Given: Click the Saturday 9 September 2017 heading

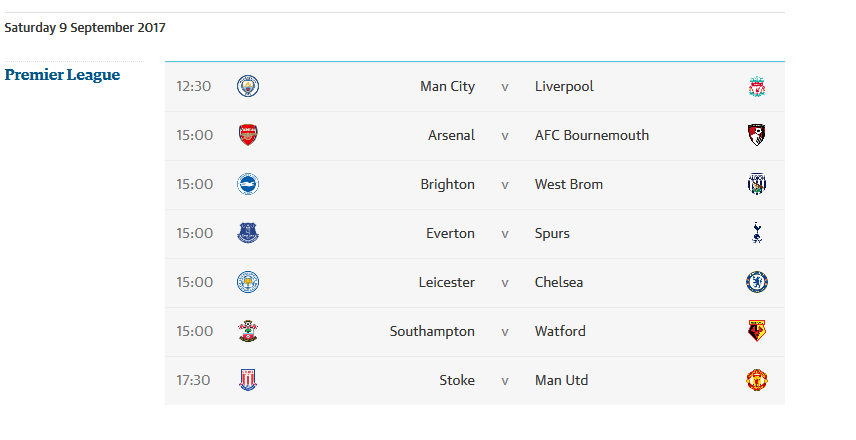Looking at the screenshot, I should (x=85, y=28).
